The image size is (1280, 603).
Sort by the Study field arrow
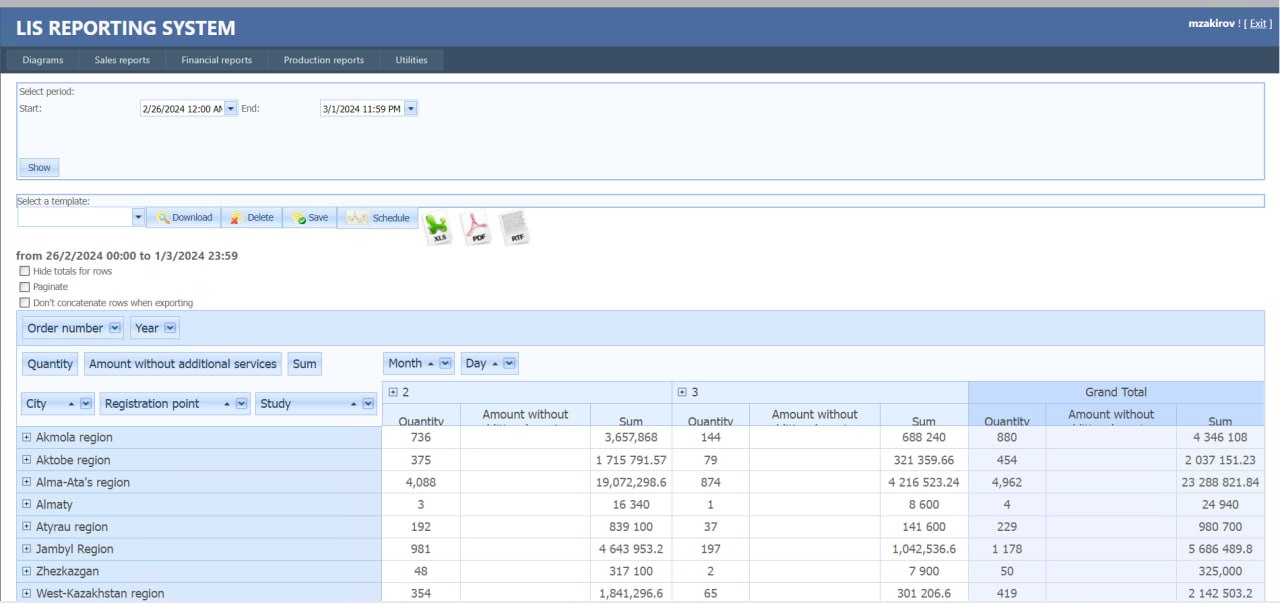click(353, 404)
